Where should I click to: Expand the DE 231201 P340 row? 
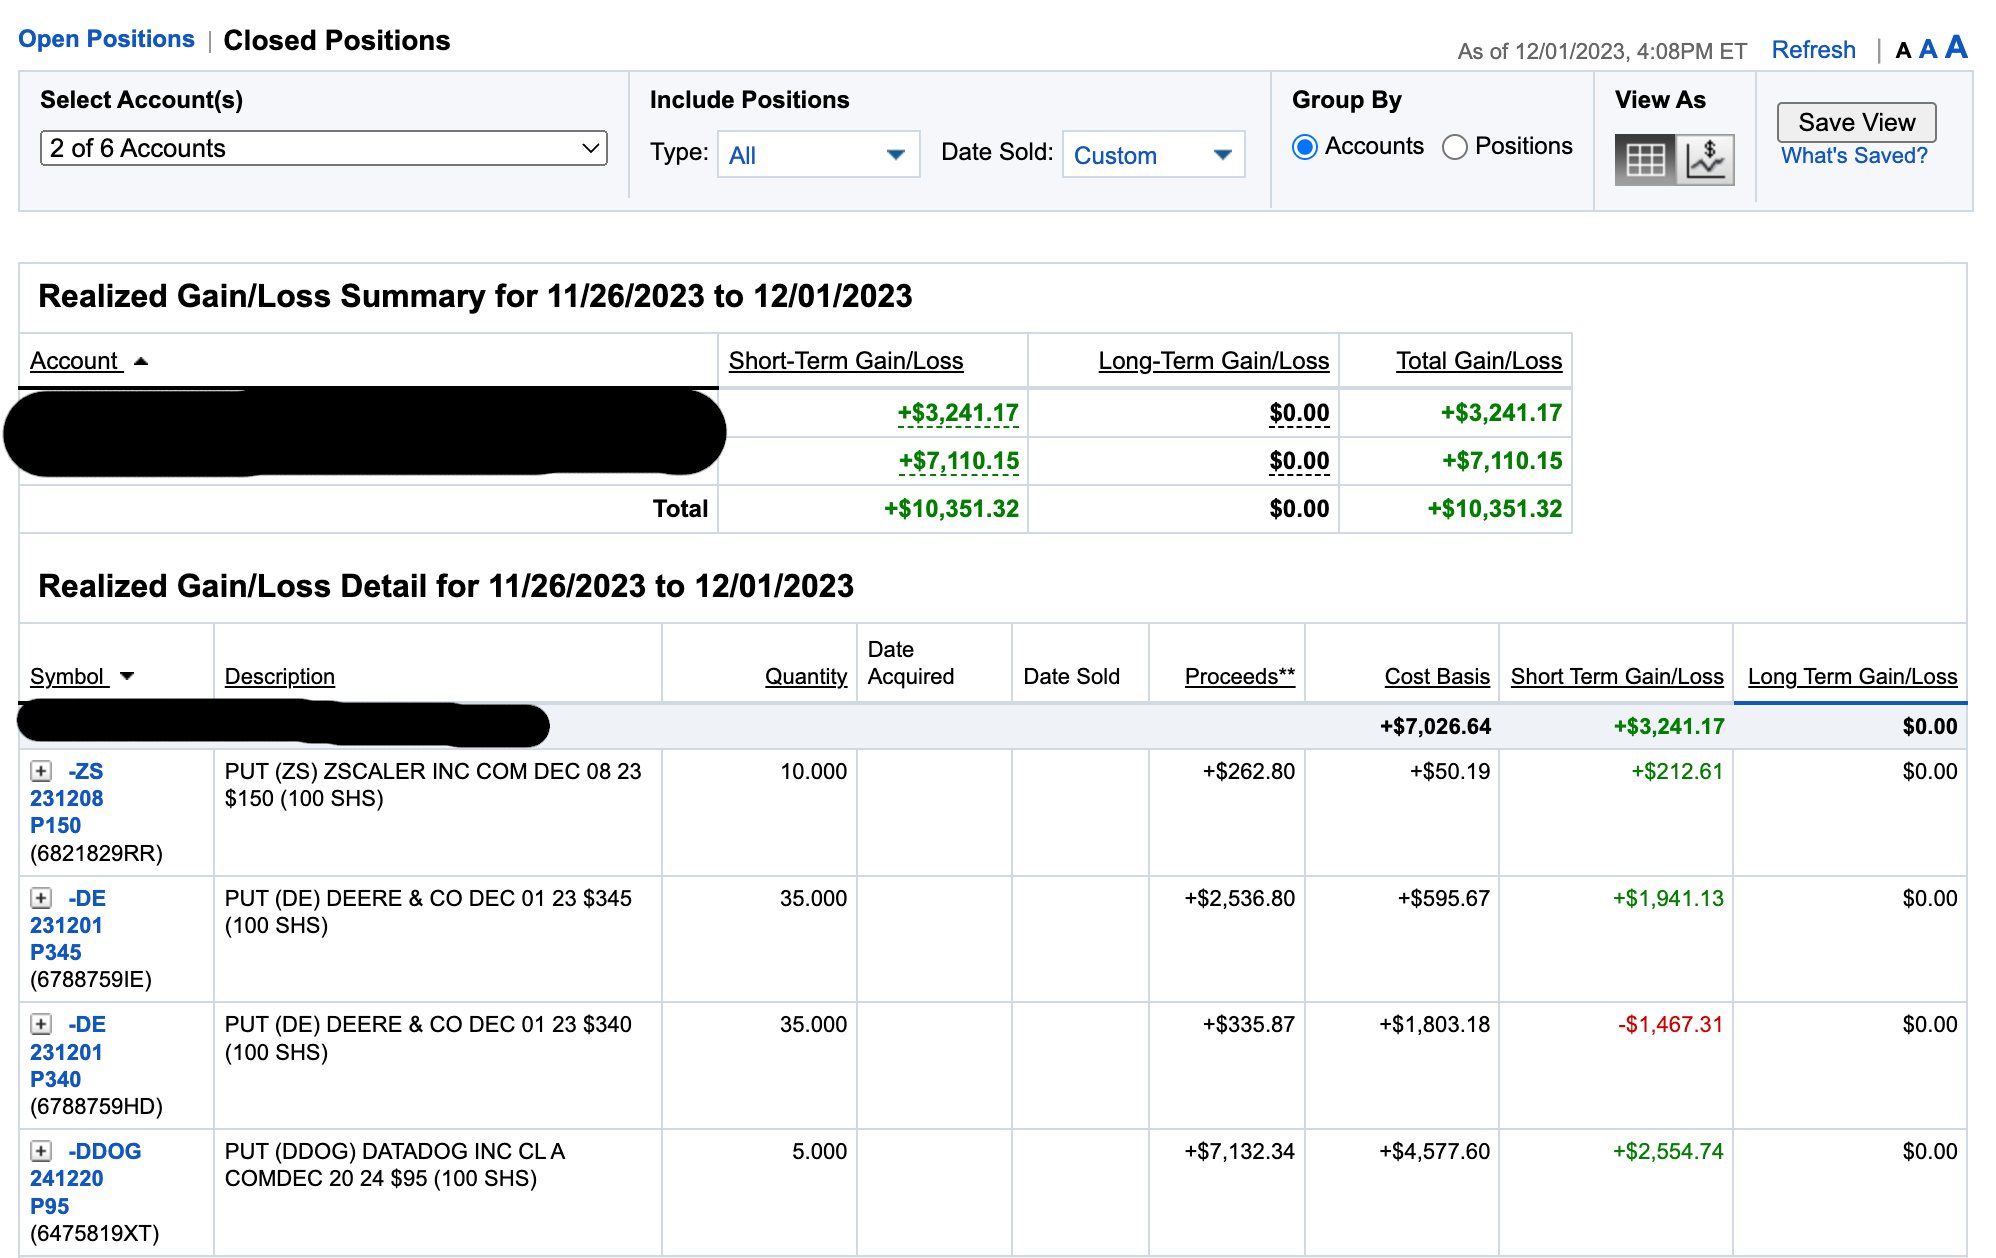click(x=41, y=1024)
